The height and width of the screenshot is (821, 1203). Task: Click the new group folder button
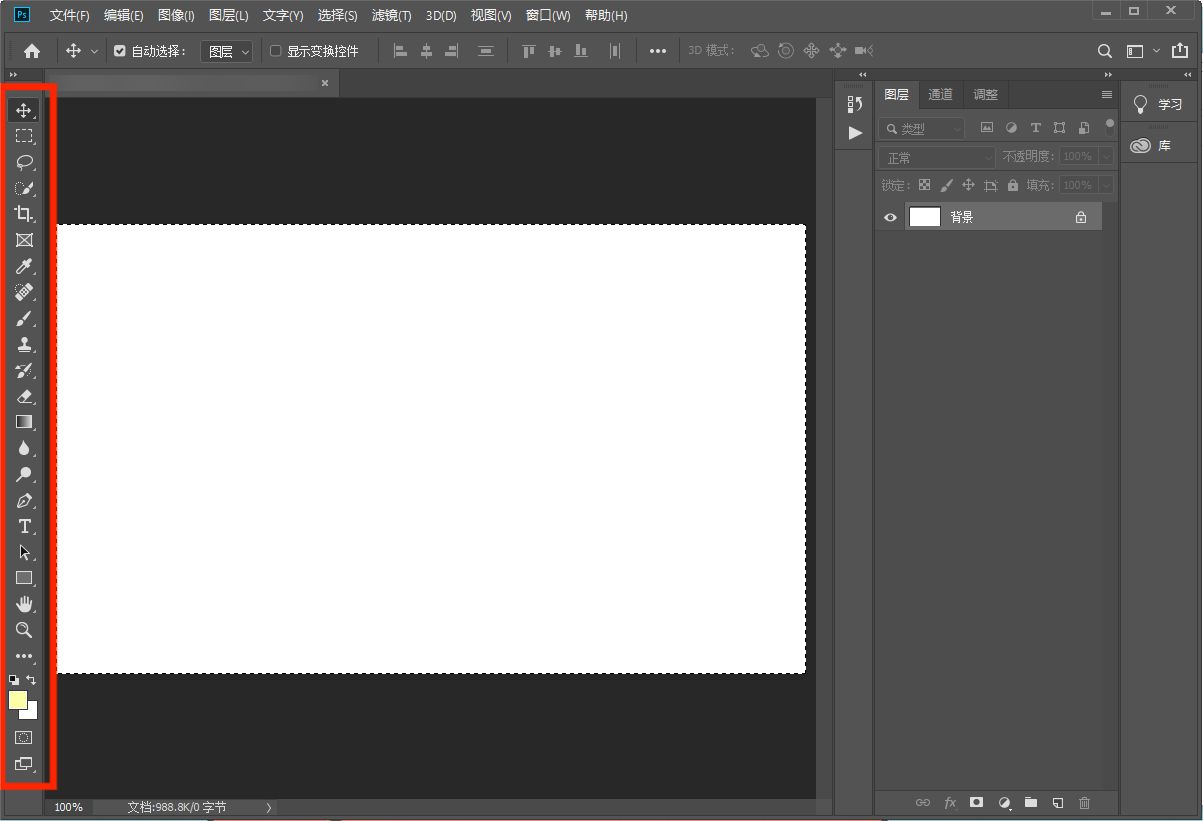(x=1031, y=802)
